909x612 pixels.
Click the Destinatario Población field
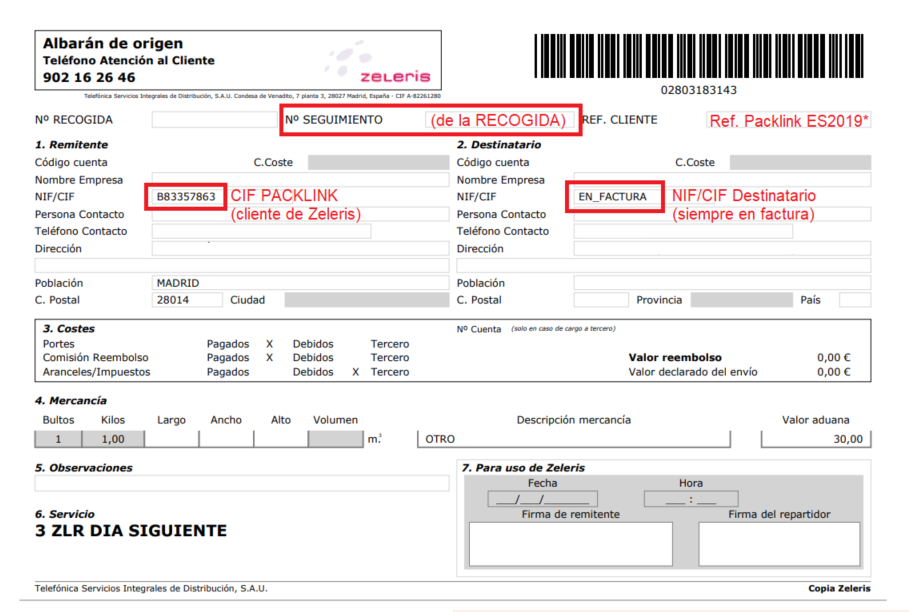point(722,283)
